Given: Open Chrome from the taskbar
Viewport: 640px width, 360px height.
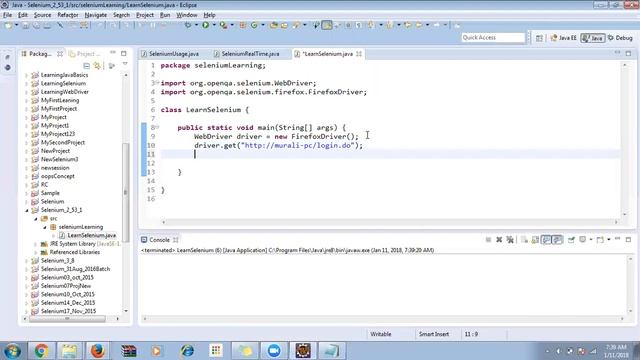Looking at the screenshot, I should tap(41, 351).
